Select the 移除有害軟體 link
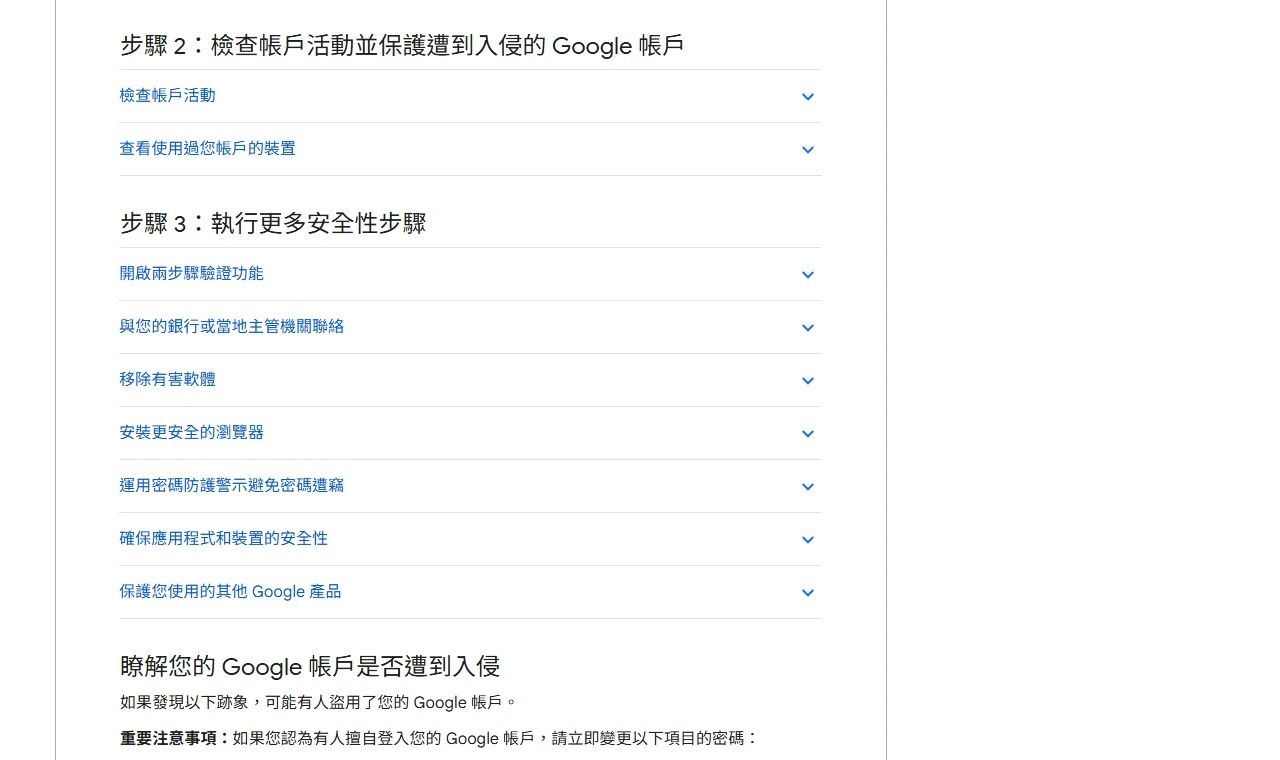Image resolution: width=1280 pixels, height=760 pixels. click(x=167, y=379)
